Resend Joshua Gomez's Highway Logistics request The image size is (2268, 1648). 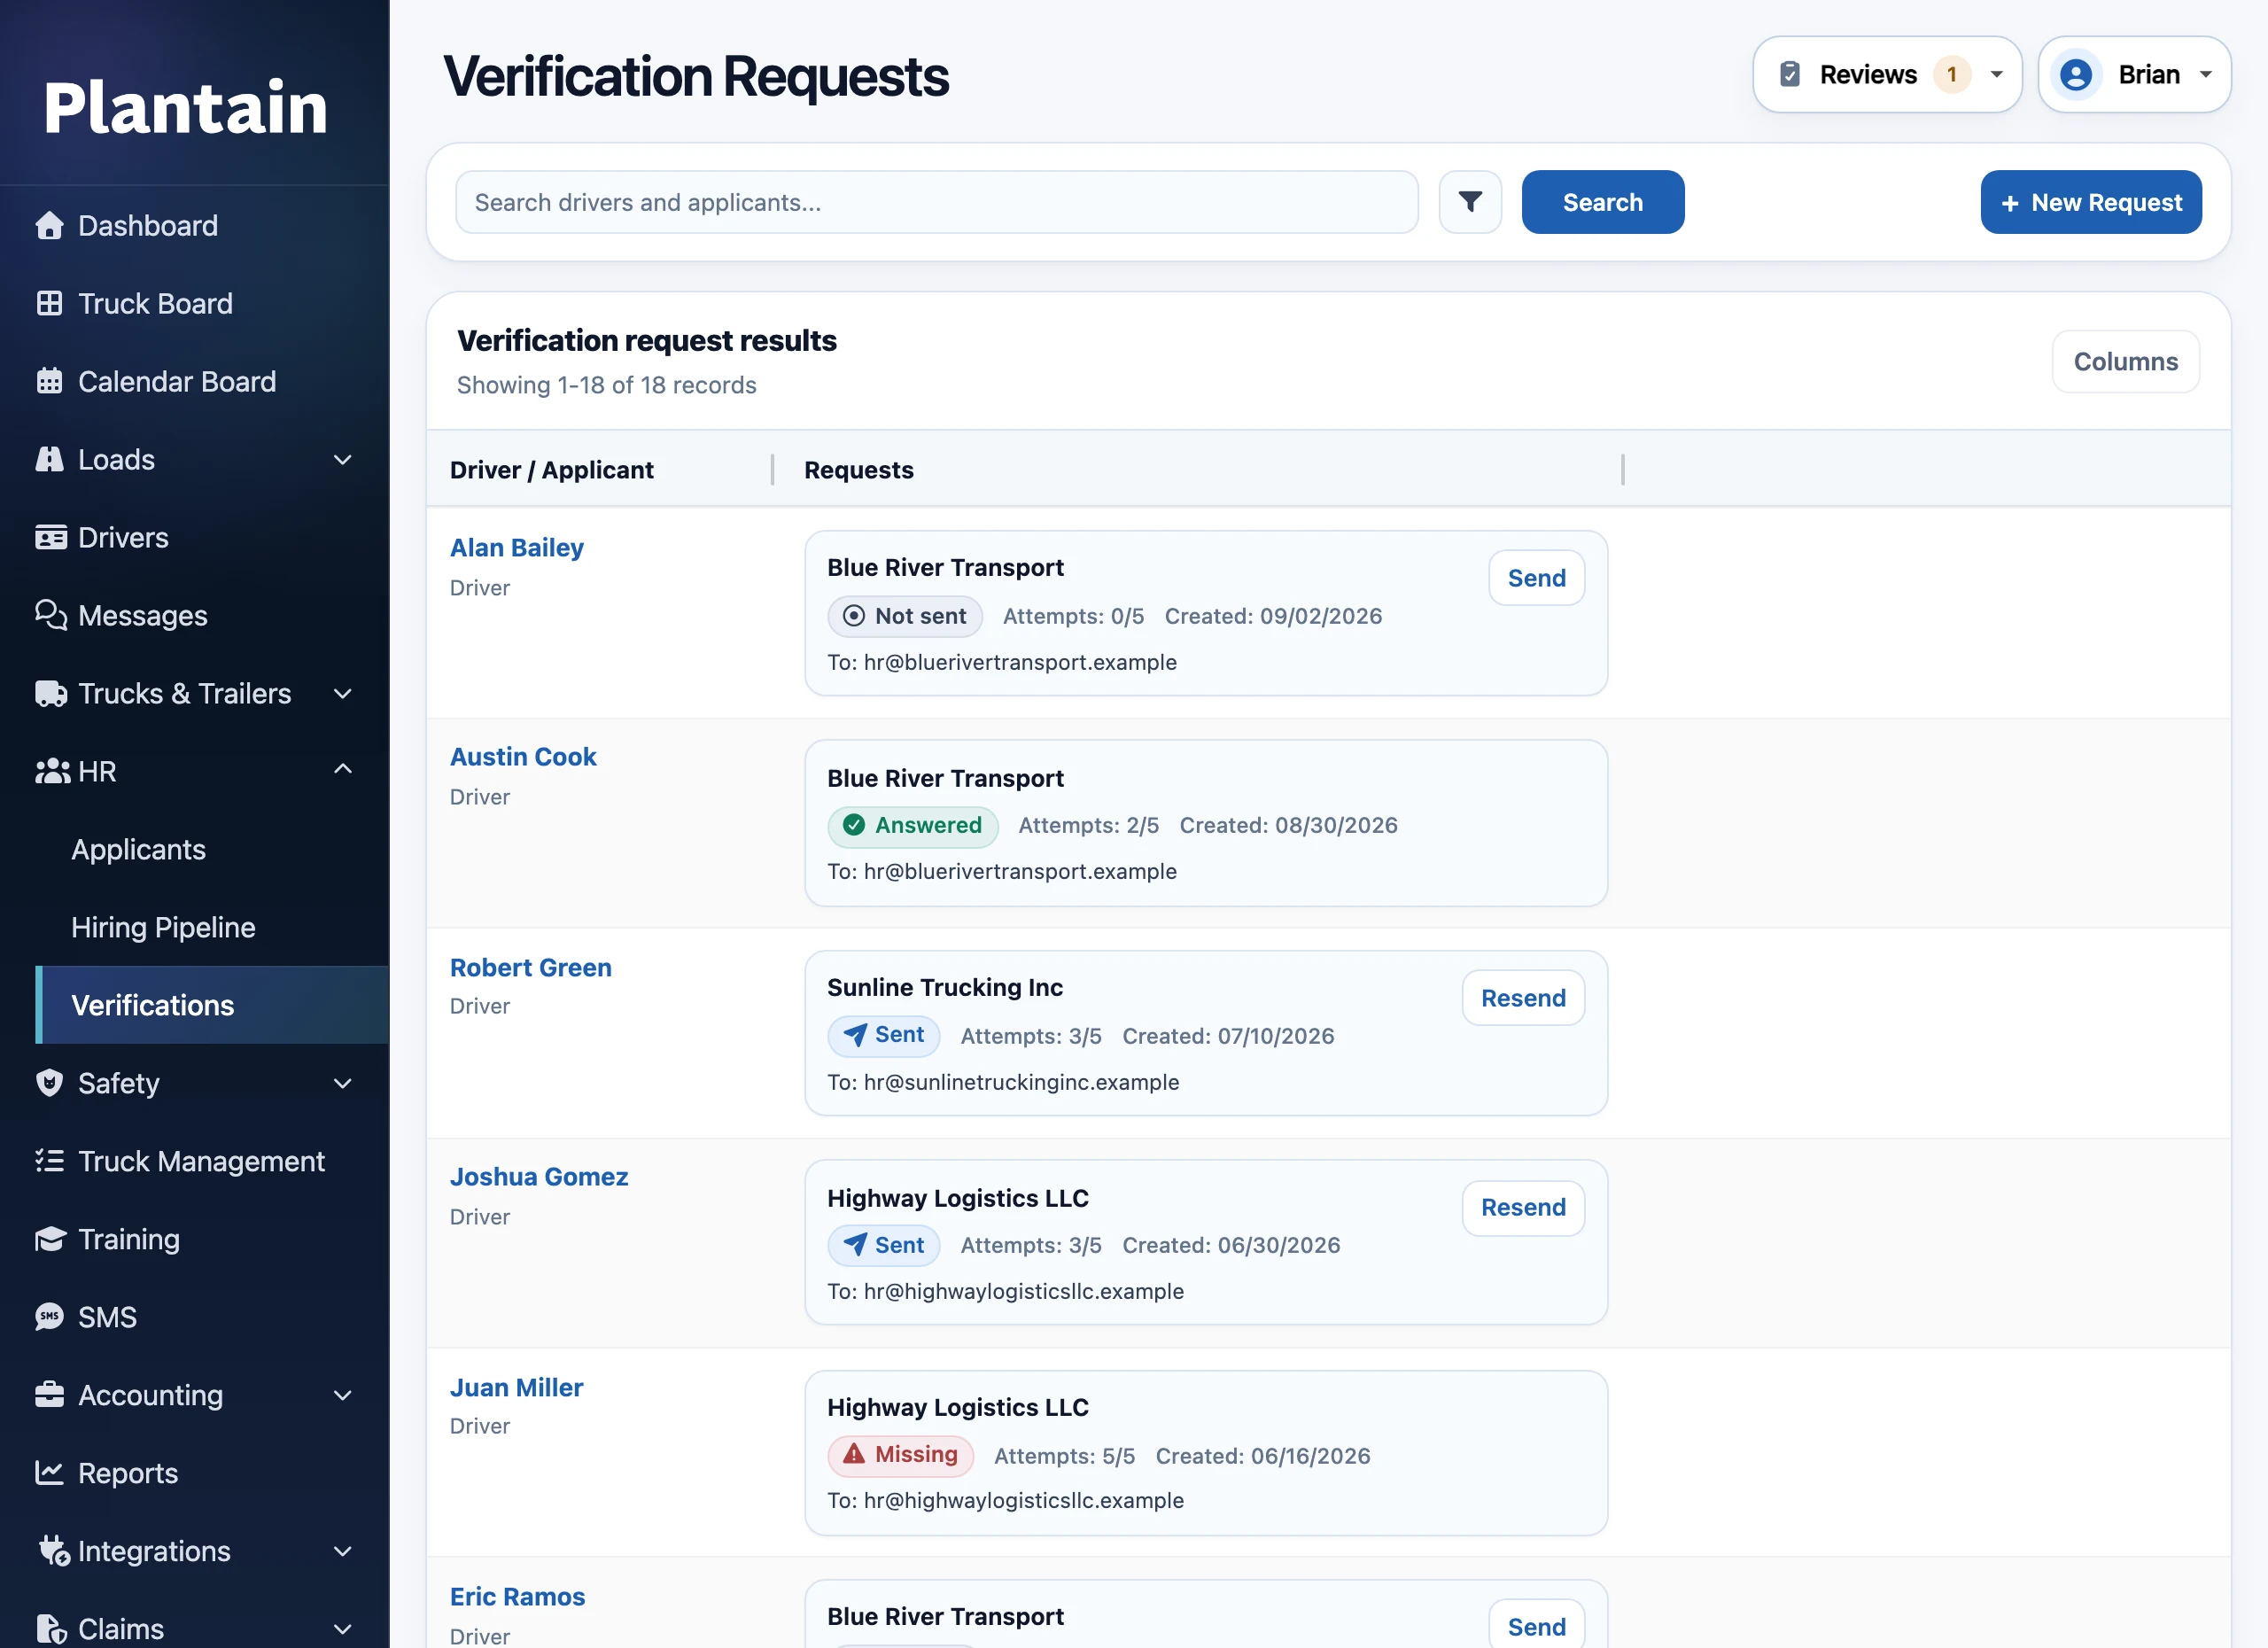[1523, 1207]
